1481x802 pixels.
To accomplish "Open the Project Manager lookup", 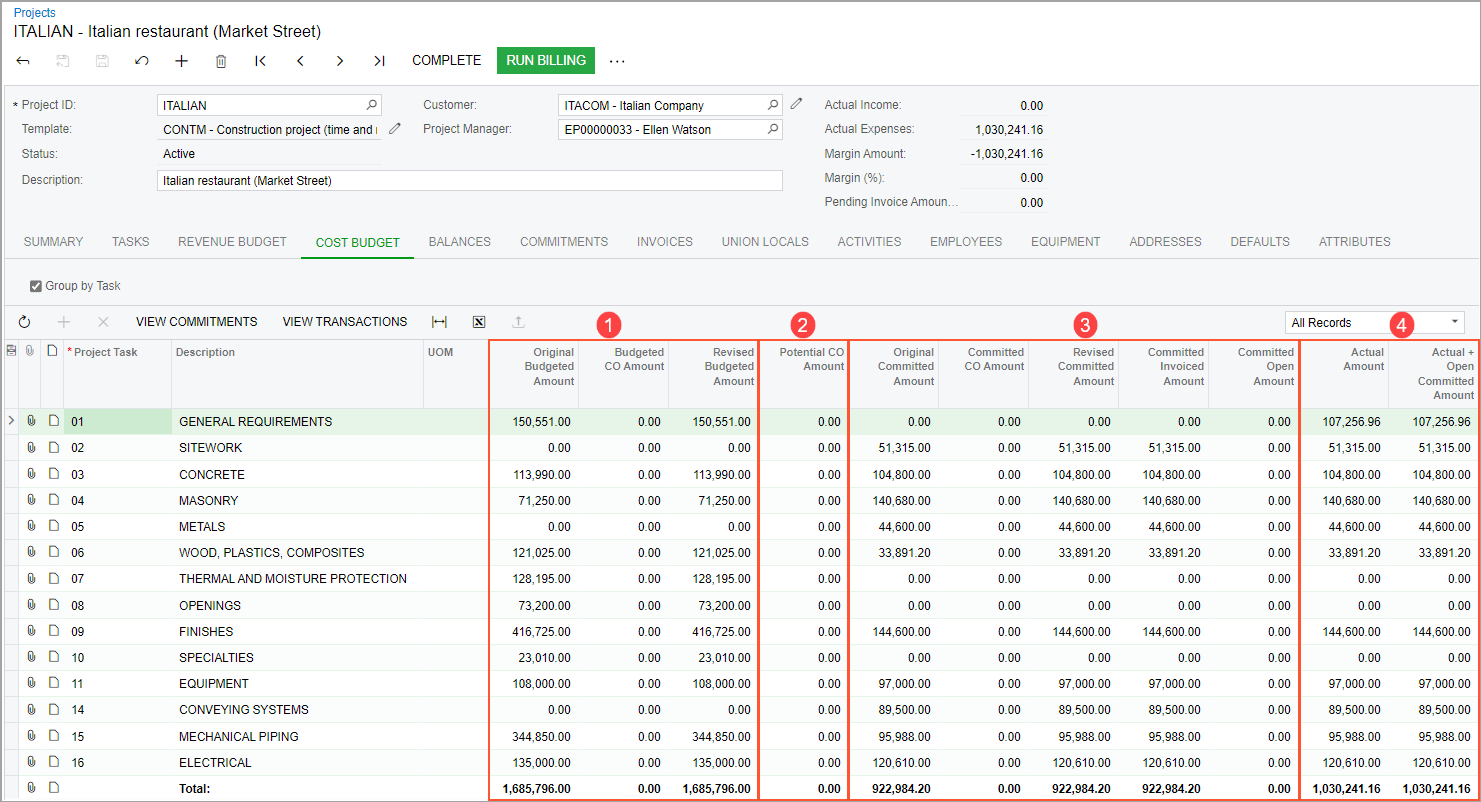I will tap(773, 129).
